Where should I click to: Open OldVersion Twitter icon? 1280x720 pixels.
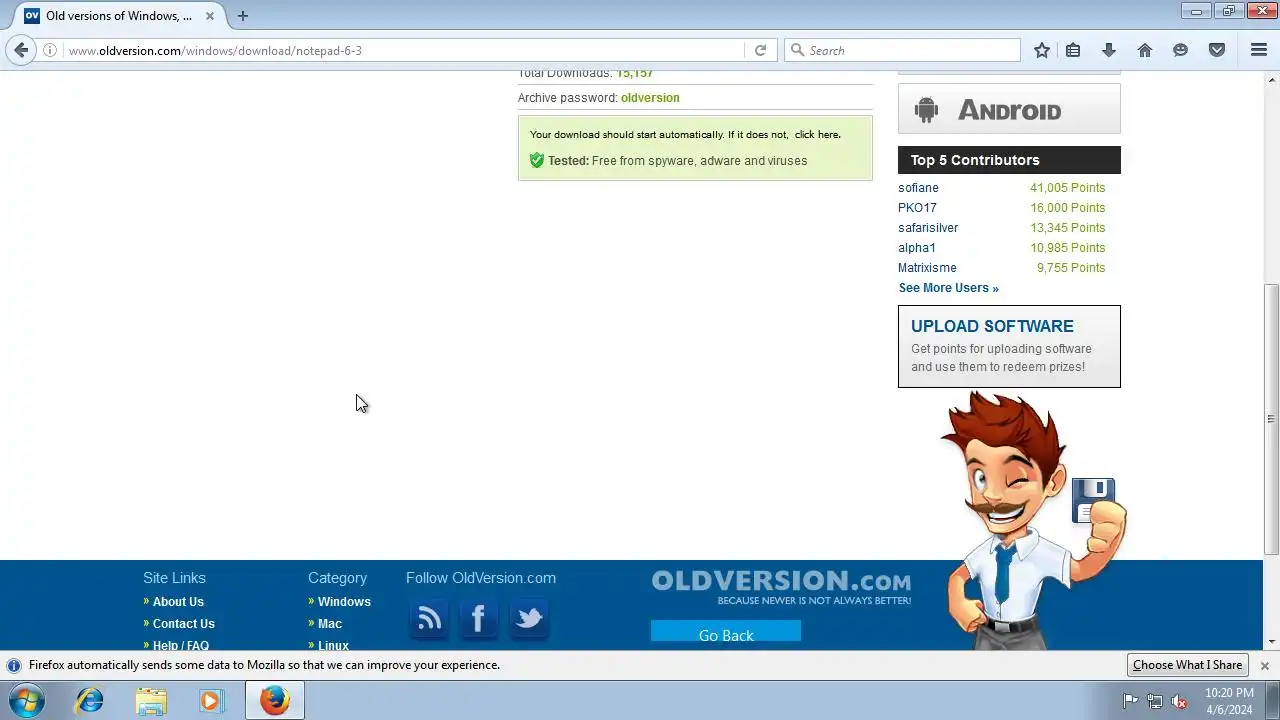pyautogui.click(x=528, y=619)
